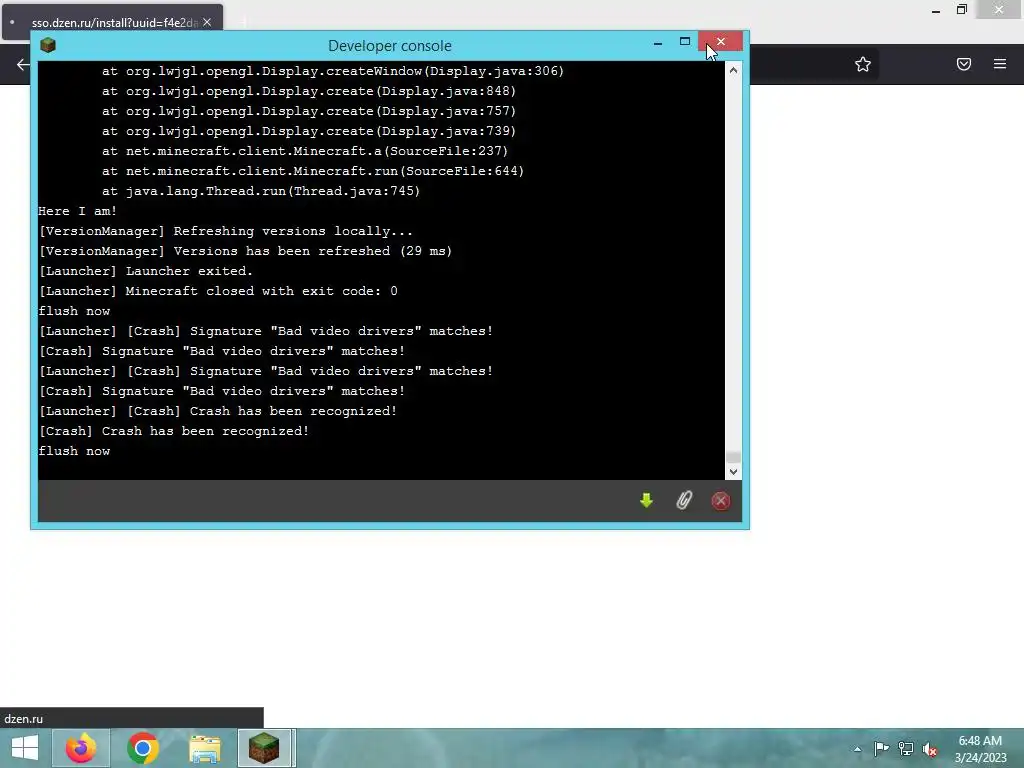Close the Developer console window
The image size is (1024, 768).
pyautogui.click(x=720, y=41)
